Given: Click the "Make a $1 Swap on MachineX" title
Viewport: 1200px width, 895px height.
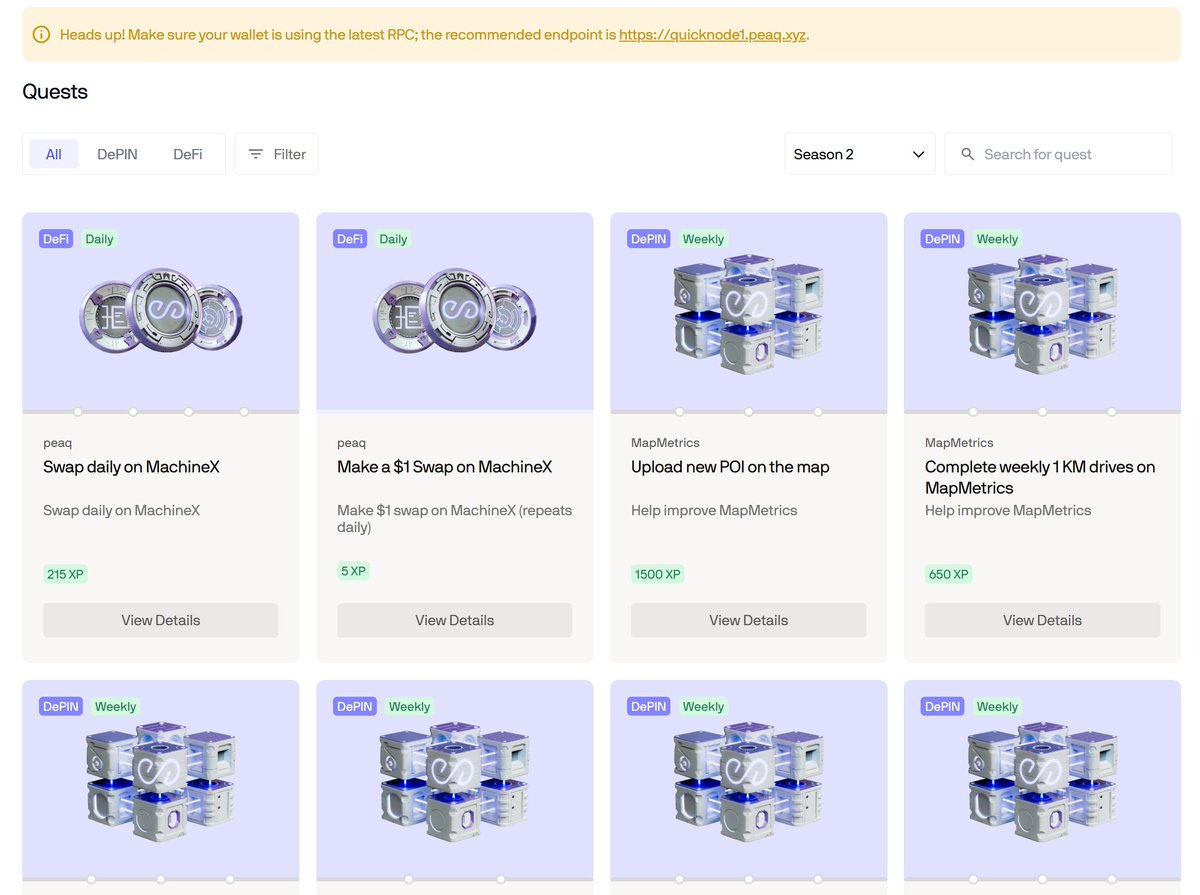Looking at the screenshot, I should coord(445,467).
